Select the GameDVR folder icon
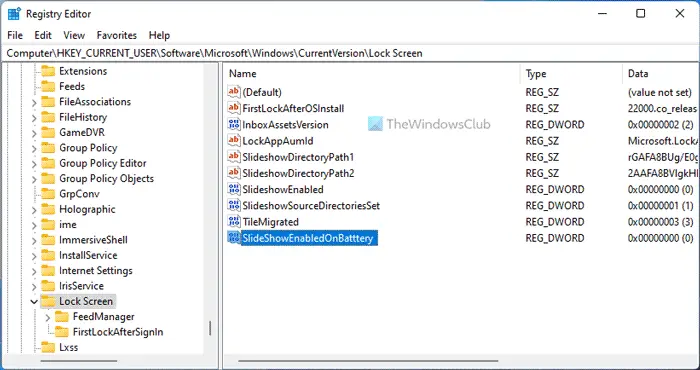The width and height of the screenshot is (700, 370). click(48, 133)
